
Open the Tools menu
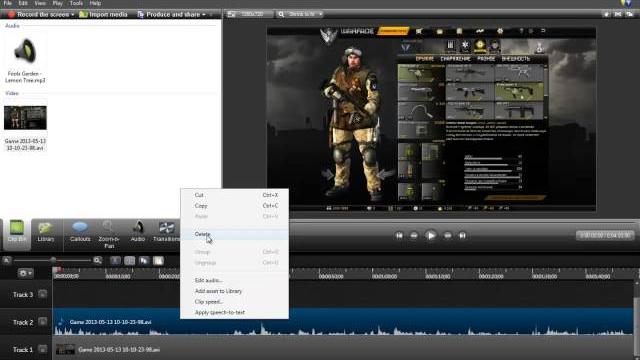(x=76, y=3)
